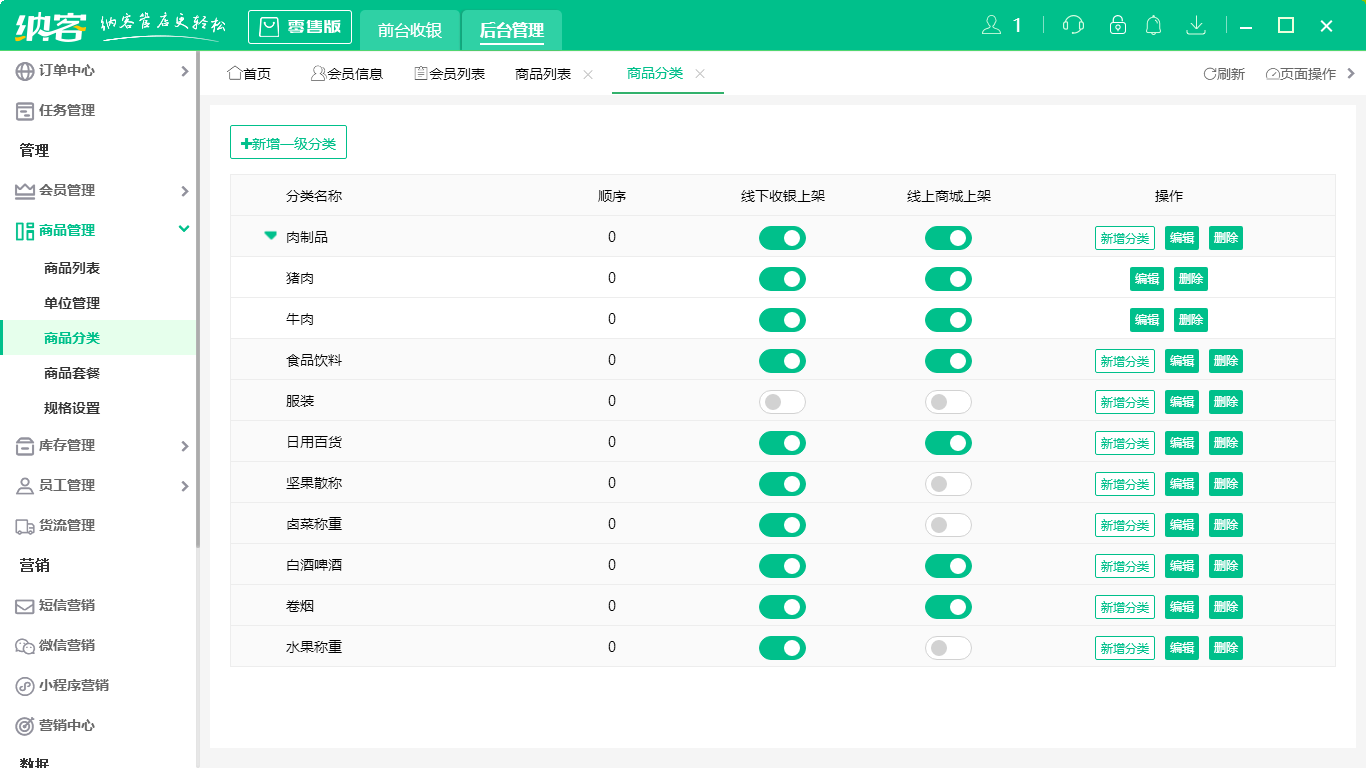This screenshot has height=768, width=1366.
Task: Select 单位管理 in the sidebar
Action: point(72,303)
